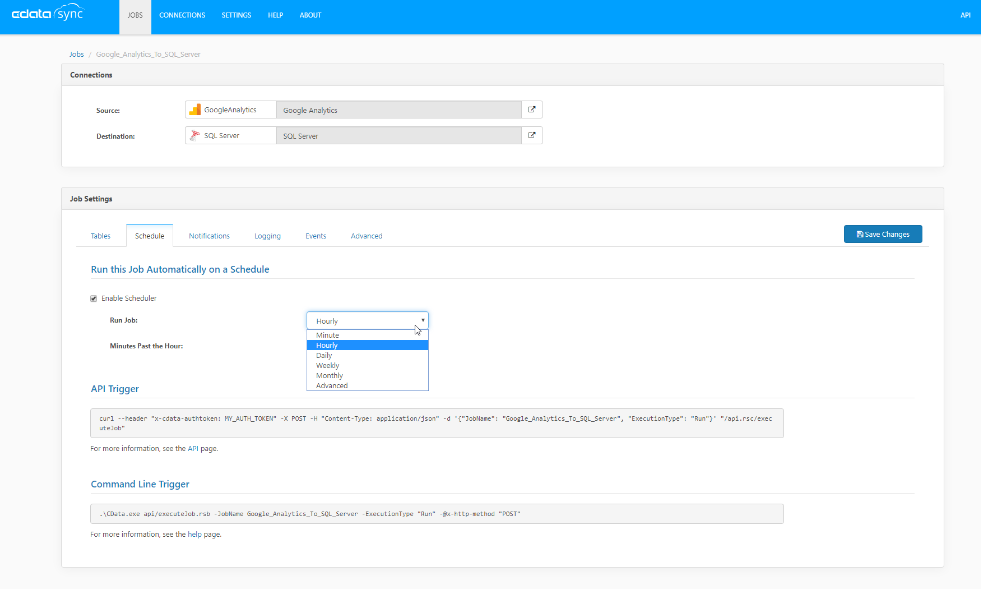Open the Connections menu

point(182,15)
